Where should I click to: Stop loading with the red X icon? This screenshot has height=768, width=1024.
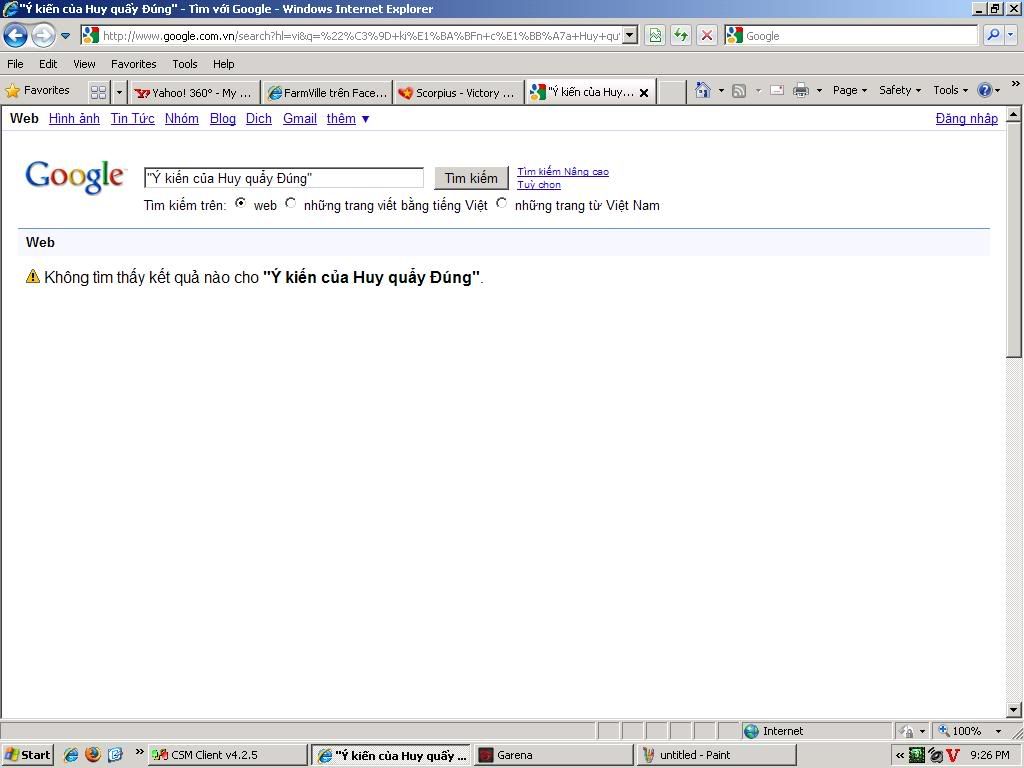[707, 35]
